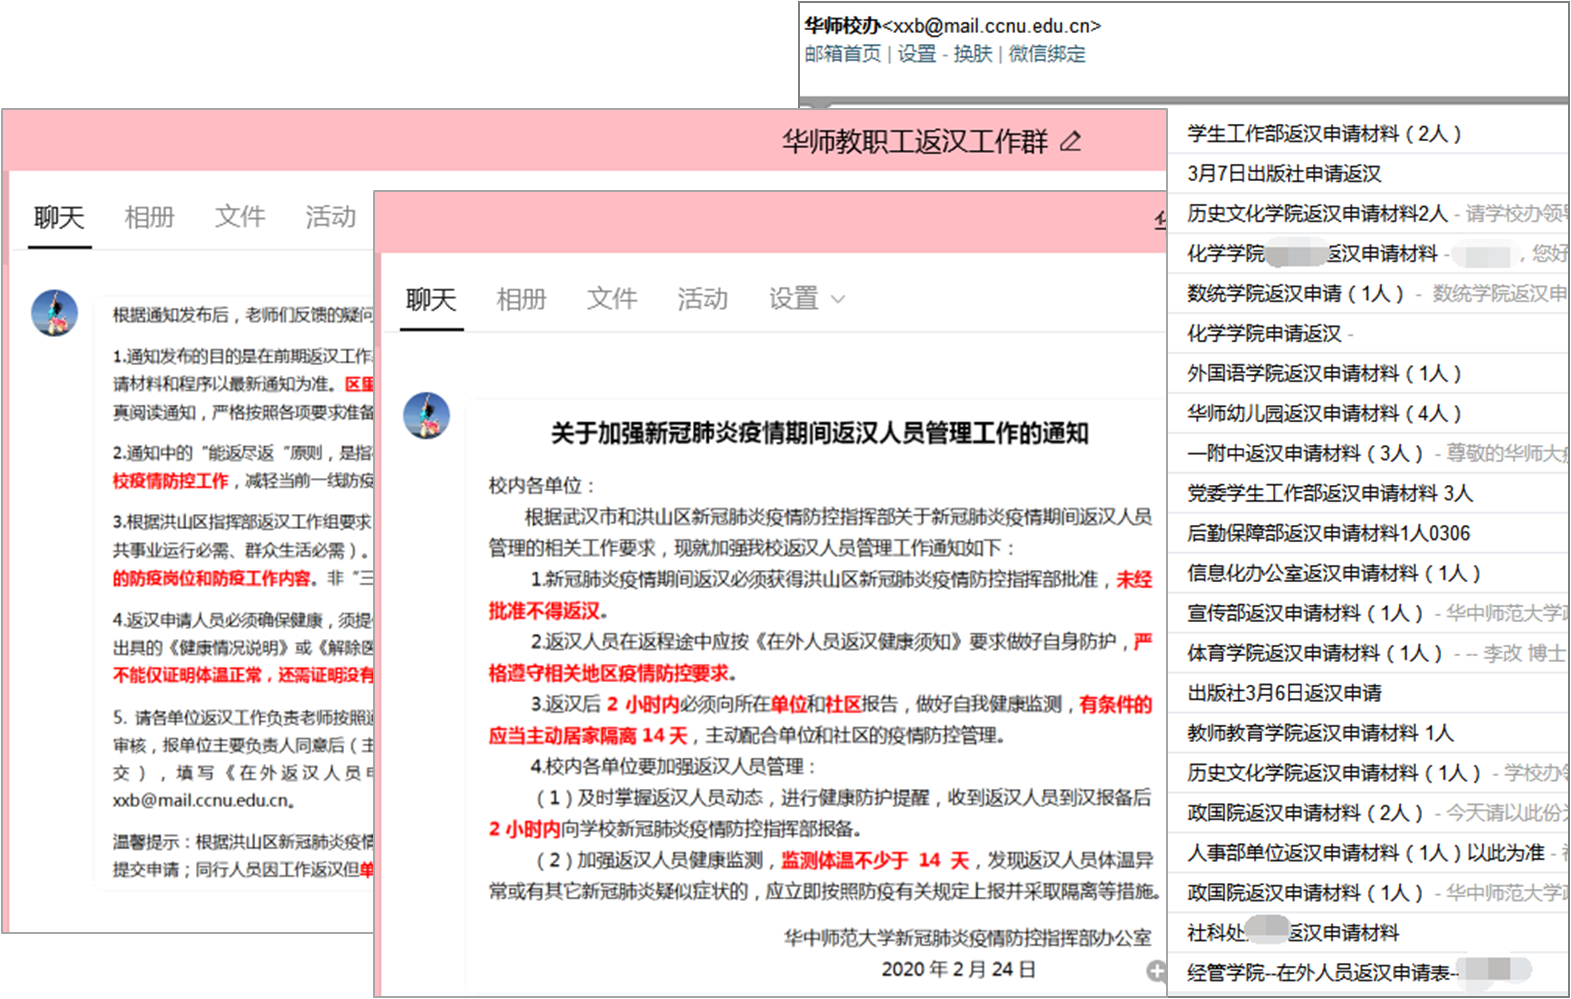The image size is (1571, 999).
Task: Open 文件 tab in the front chat window
Action: (x=611, y=299)
